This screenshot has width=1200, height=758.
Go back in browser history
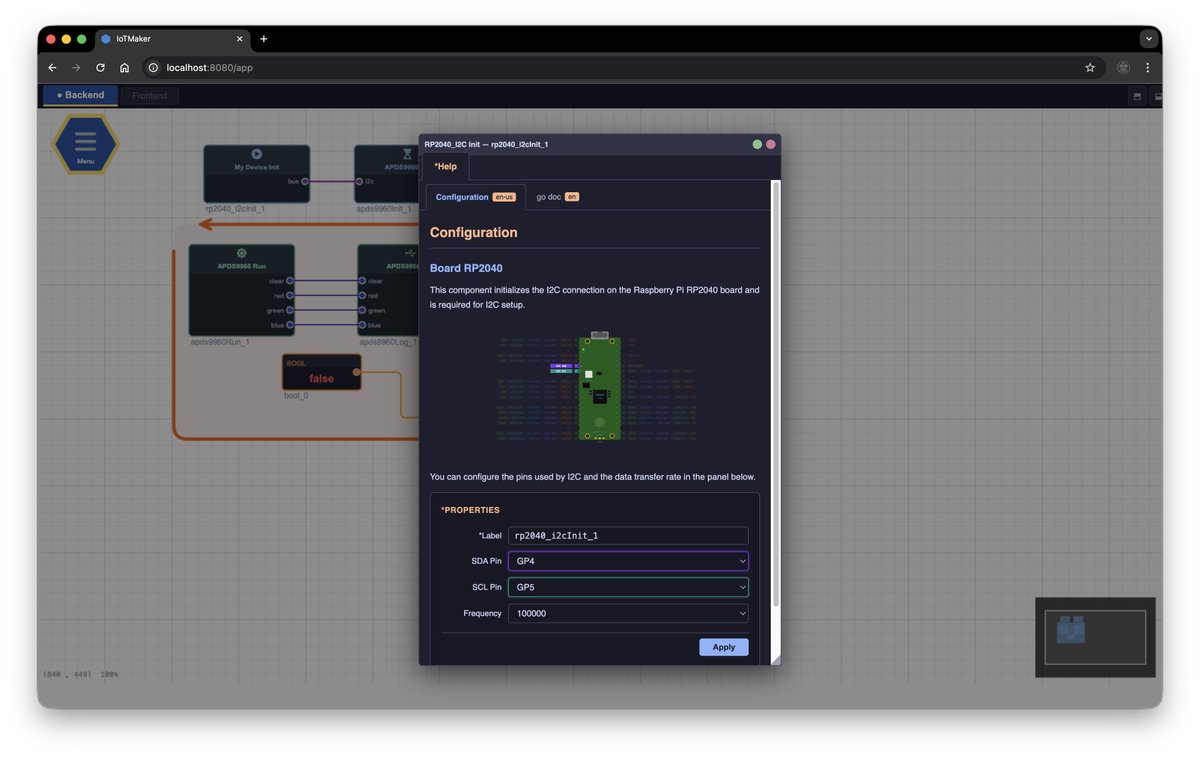(52, 68)
